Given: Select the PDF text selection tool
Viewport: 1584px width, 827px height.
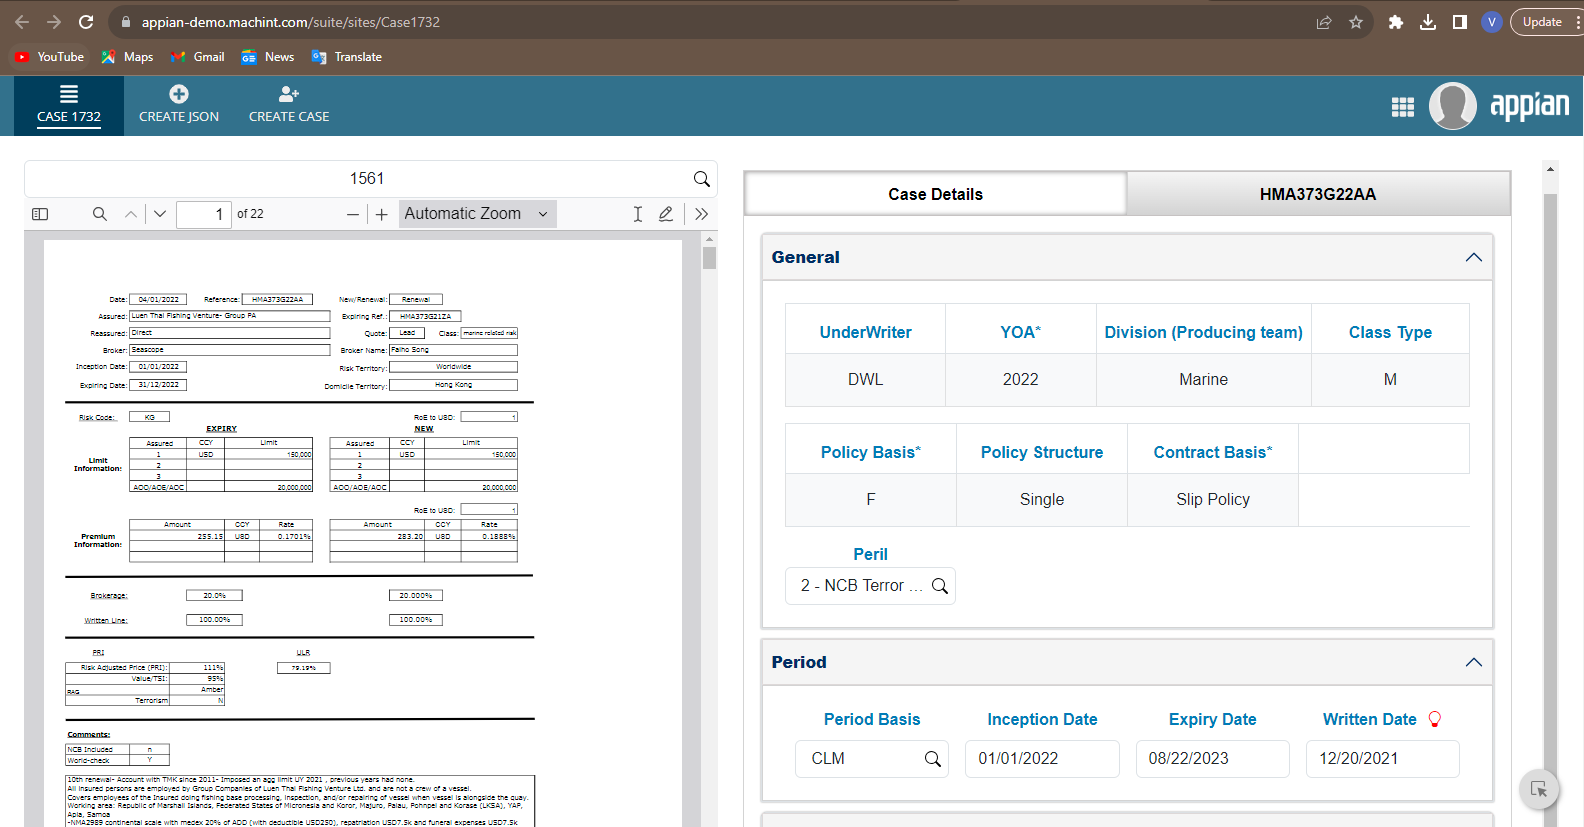Looking at the screenshot, I should pyautogui.click(x=638, y=214).
